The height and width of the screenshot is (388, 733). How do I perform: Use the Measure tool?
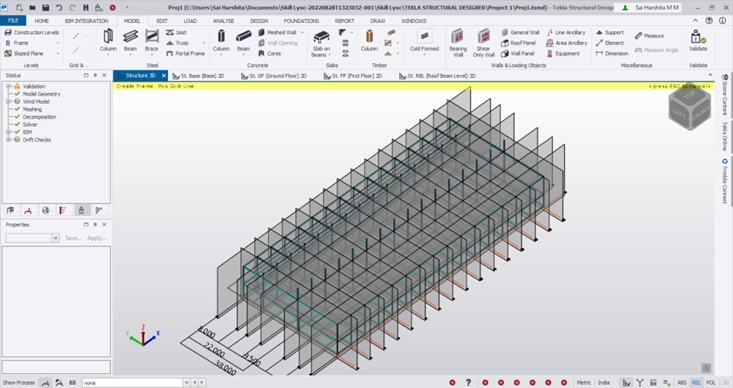(x=649, y=36)
